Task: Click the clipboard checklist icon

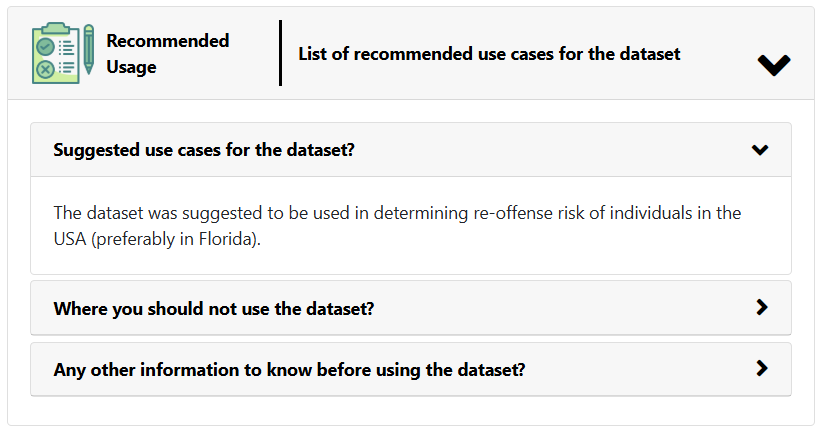Action: click(x=58, y=54)
